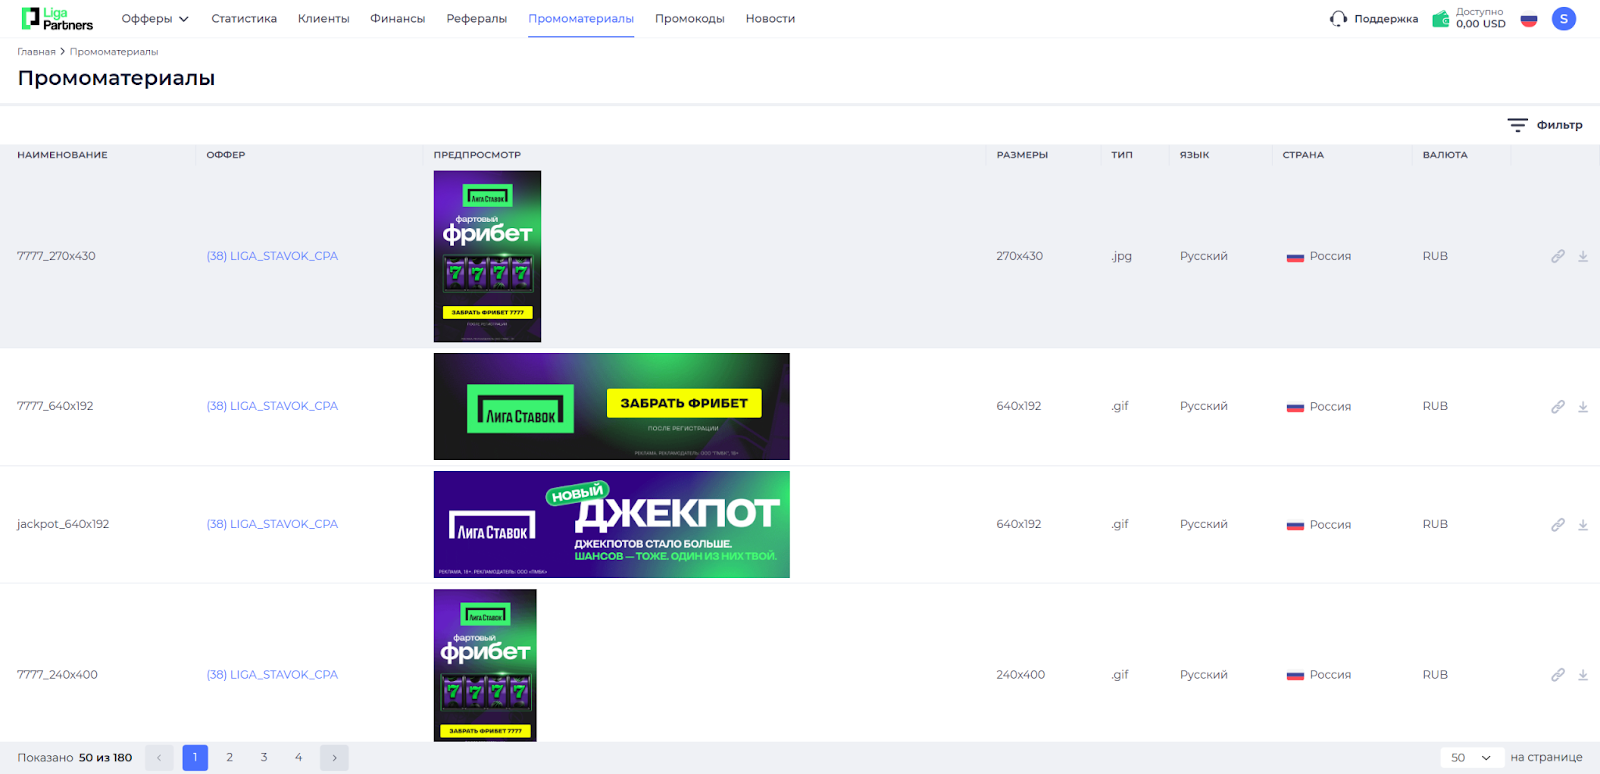Click the Главная breadcrumb link
This screenshot has height=774, width=1600.
point(36,52)
